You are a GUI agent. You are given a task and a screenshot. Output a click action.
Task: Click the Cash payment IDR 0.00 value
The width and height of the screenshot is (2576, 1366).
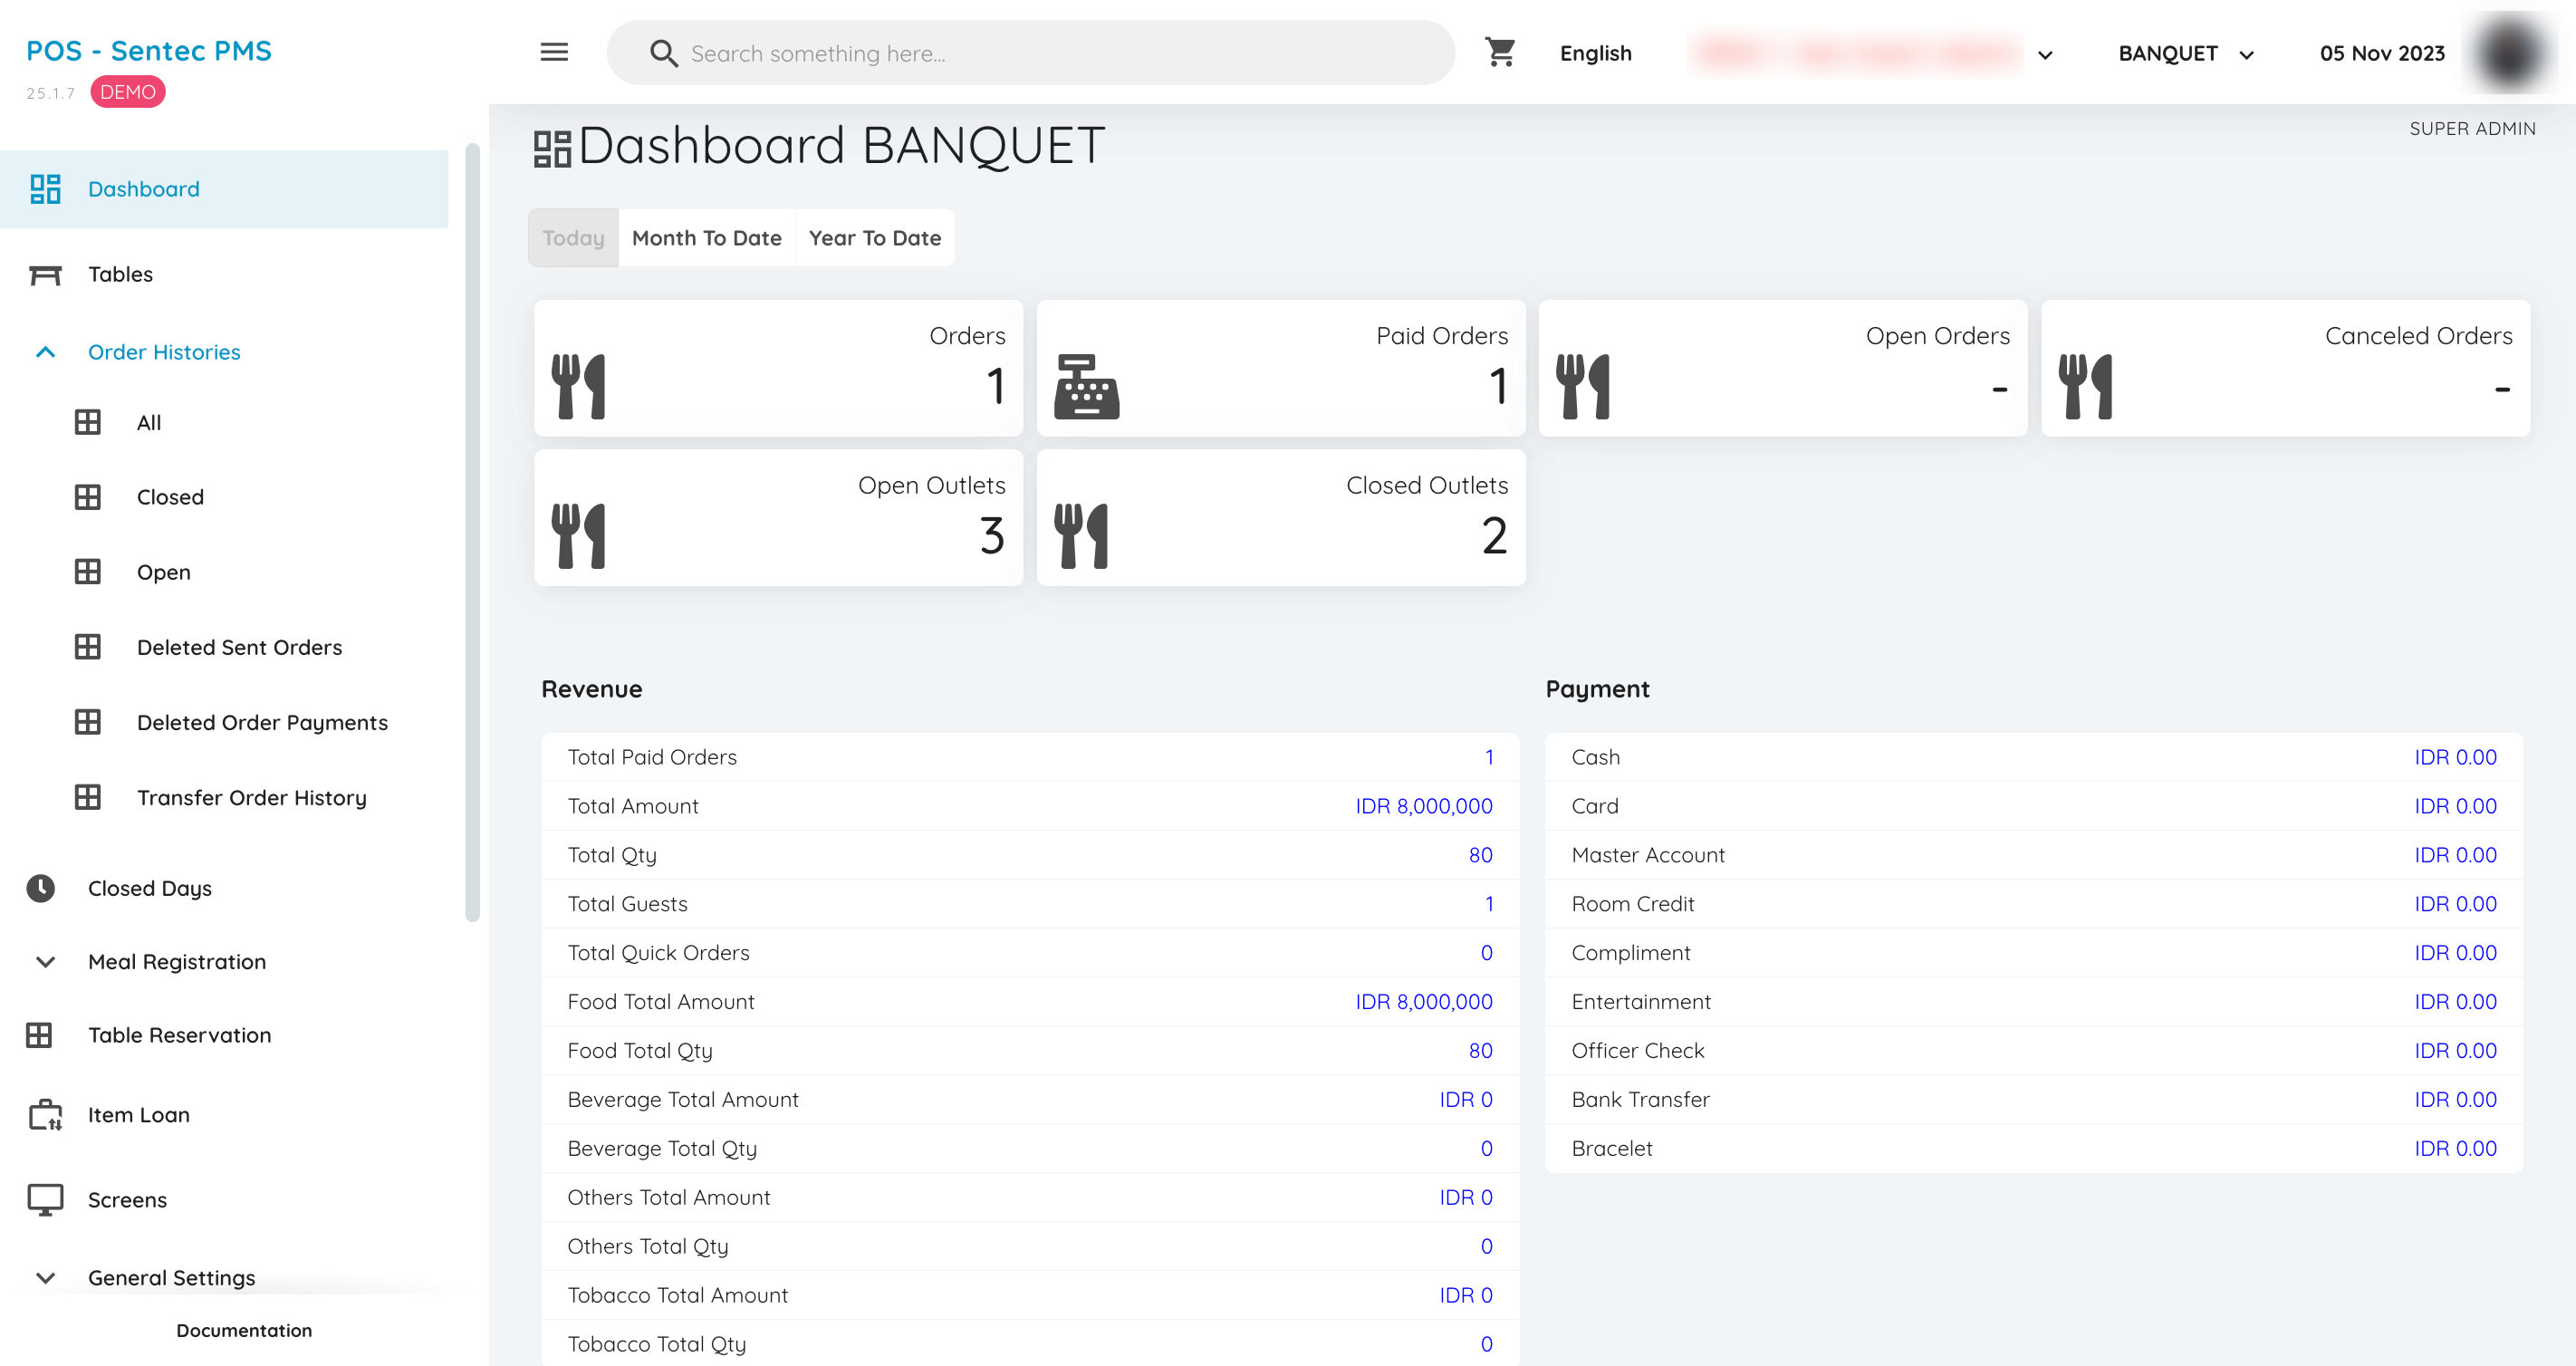2455,757
